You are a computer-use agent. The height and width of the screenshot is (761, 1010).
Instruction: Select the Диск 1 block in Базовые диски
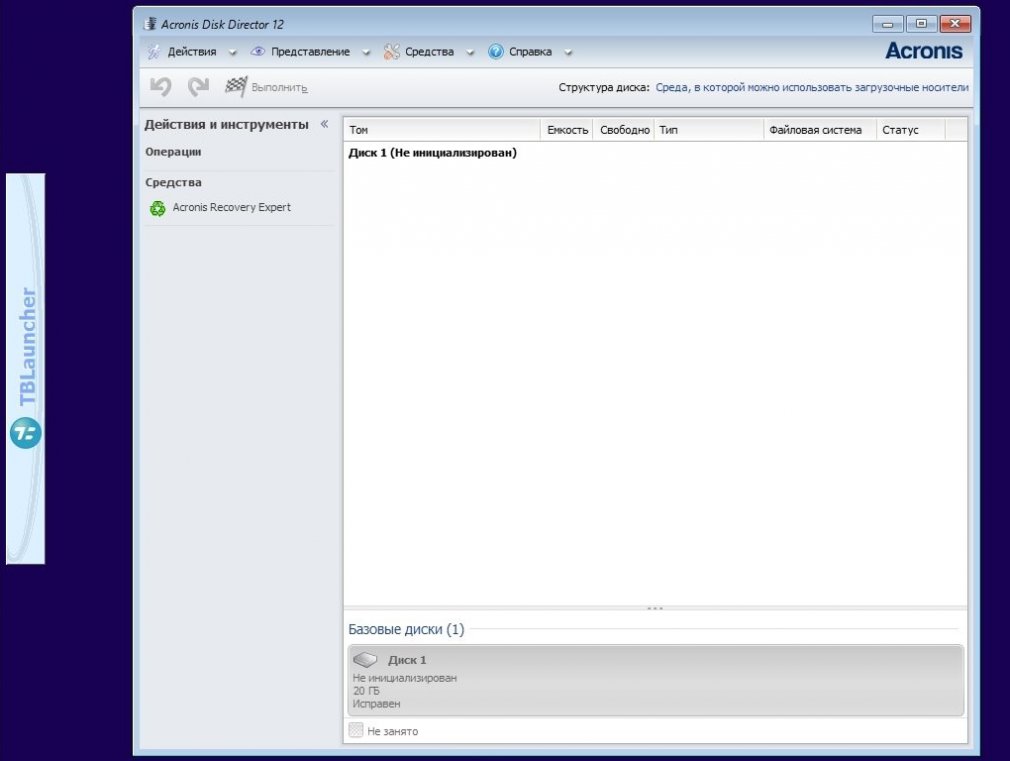[x=656, y=680]
